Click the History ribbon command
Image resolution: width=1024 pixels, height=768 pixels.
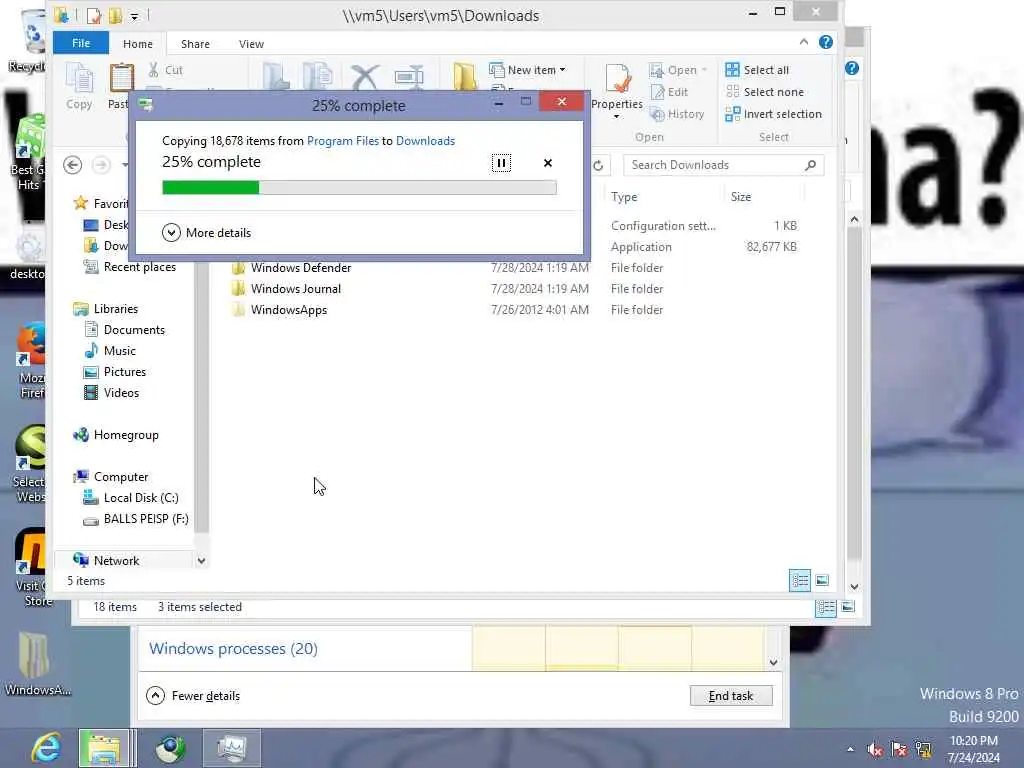(x=677, y=114)
